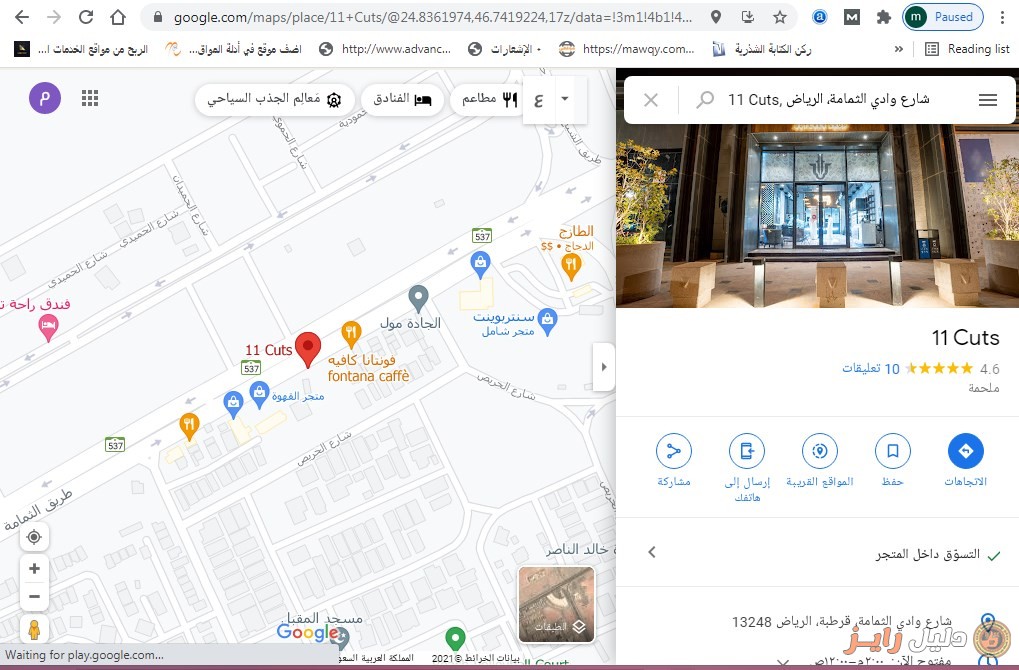The width and height of the screenshot is (1019, 670).
Task: Zoom out on the map
Action: click(34, 597)
